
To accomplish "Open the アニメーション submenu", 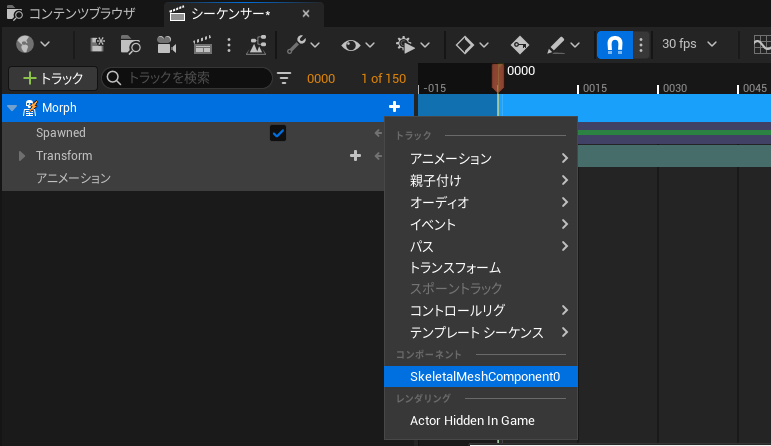I will [x=481, y=158].
